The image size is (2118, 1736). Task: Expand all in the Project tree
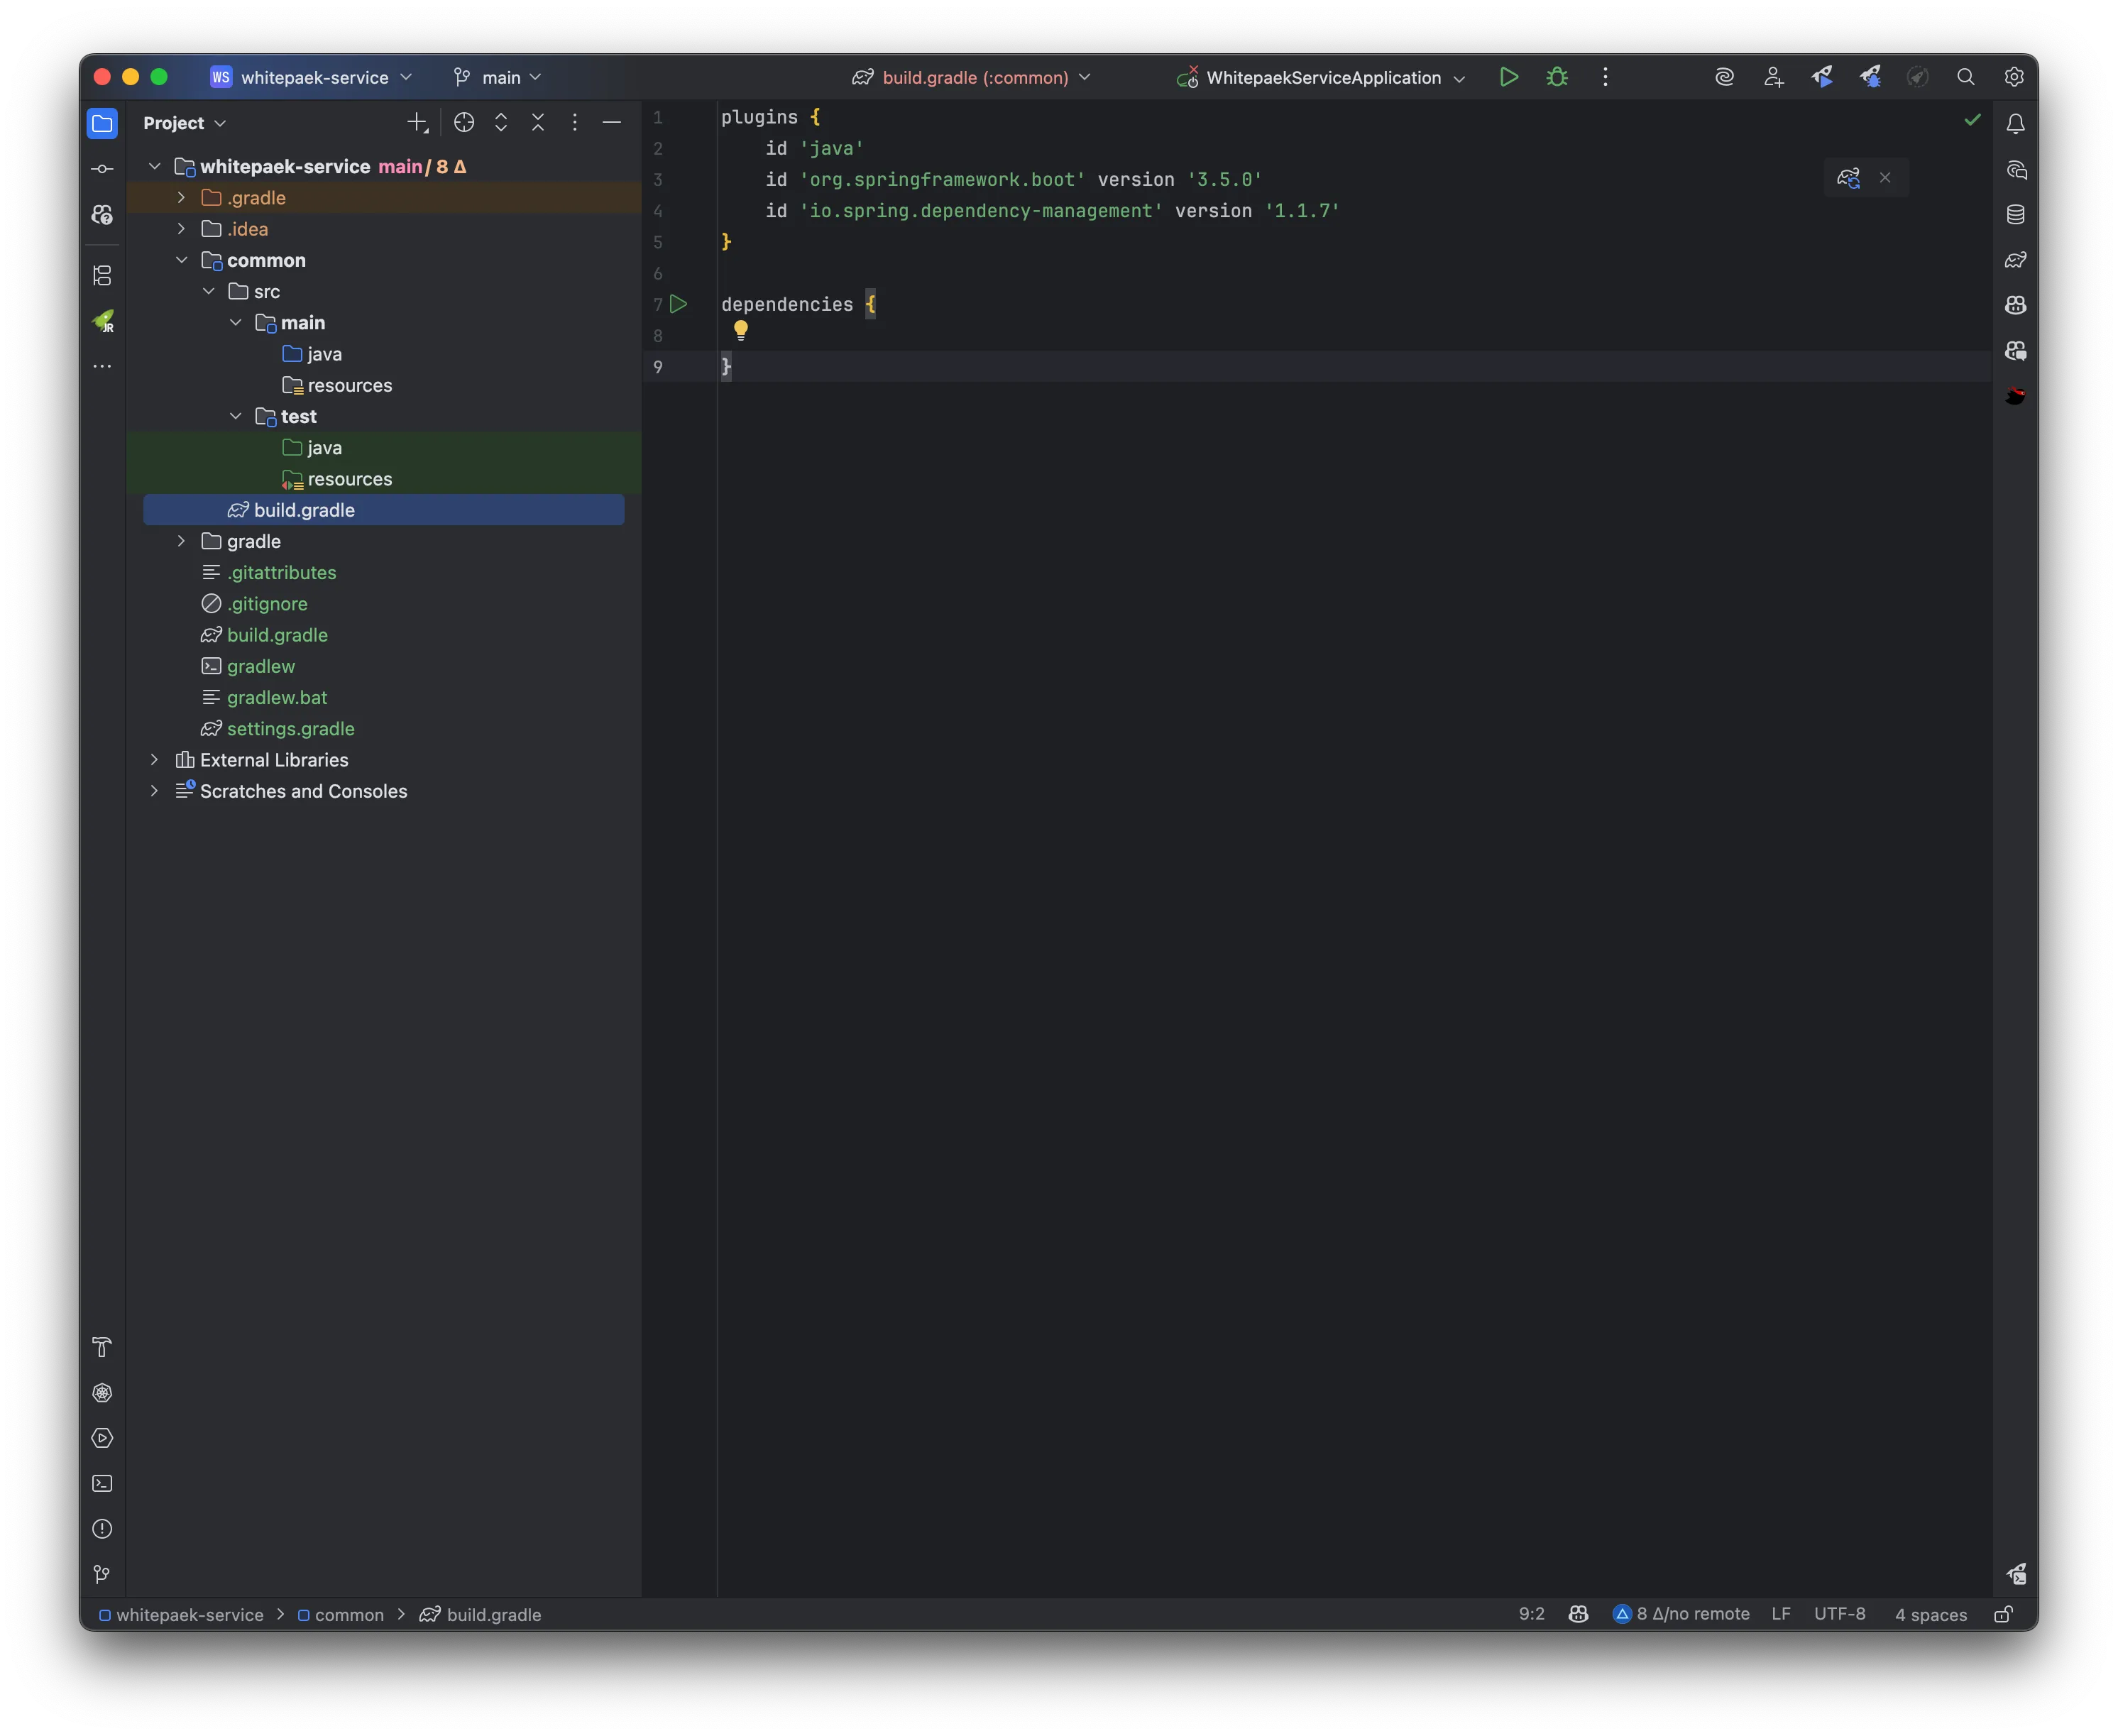(501, 123)
